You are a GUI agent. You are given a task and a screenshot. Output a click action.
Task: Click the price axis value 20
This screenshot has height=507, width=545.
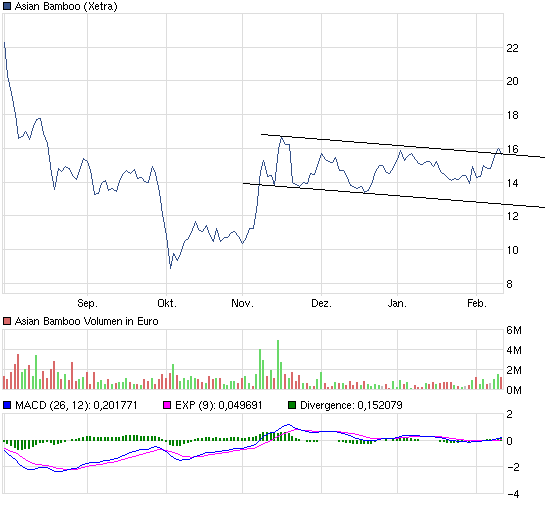pyautogui.click(x=512, y=81)
